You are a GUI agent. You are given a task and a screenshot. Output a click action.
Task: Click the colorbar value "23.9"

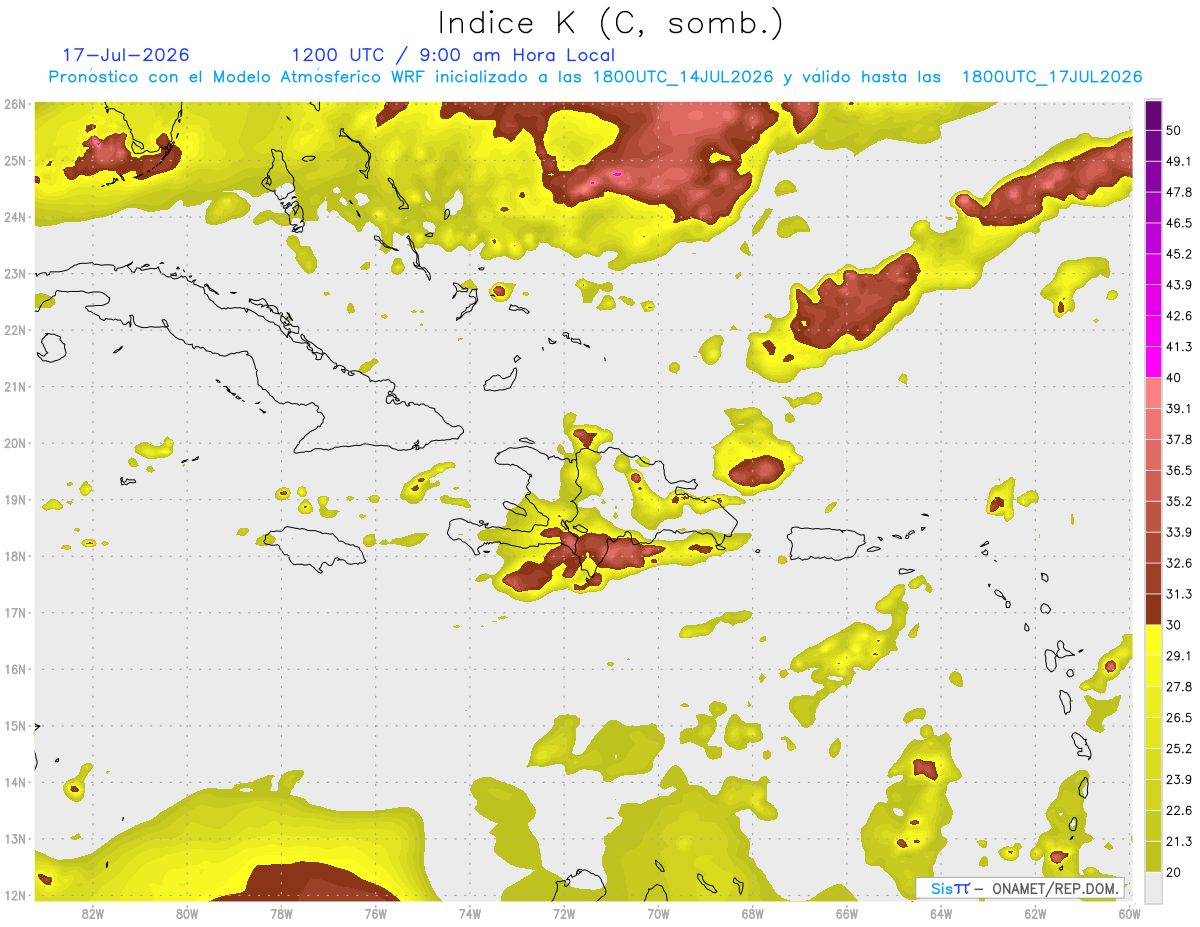(x=1179, y=780)
